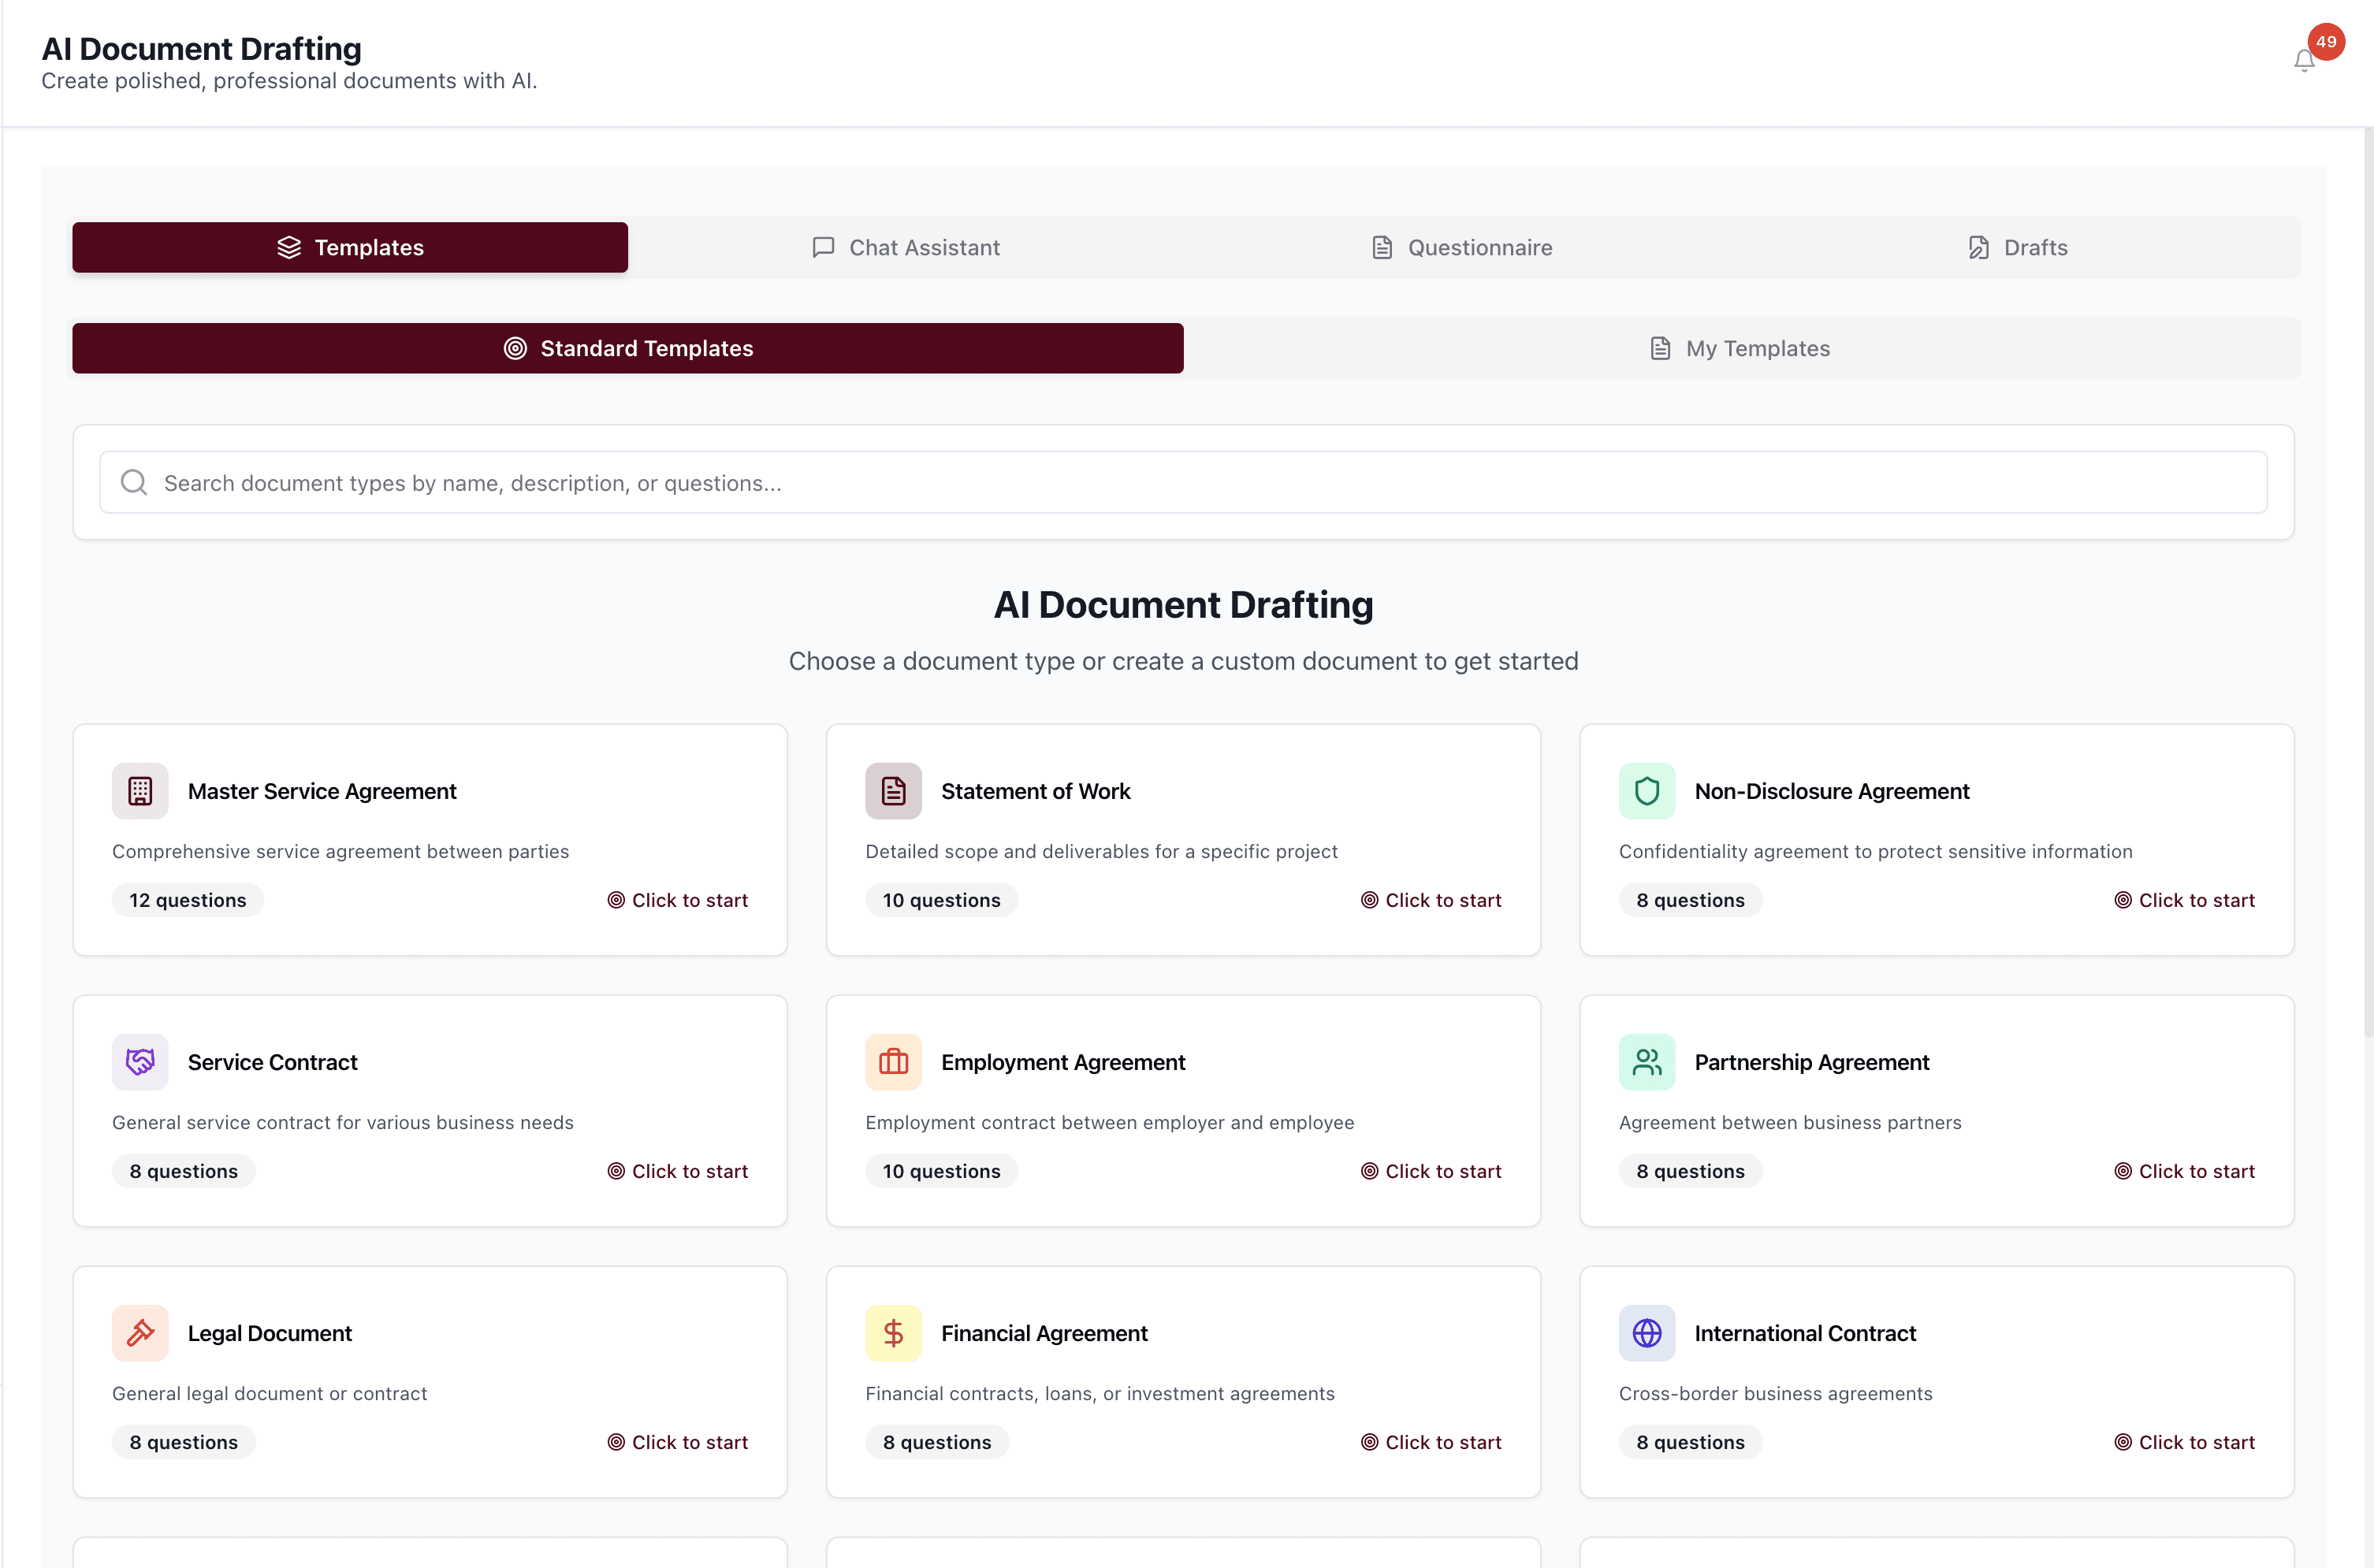Viewport: 2374px width, 1568px height.
Task: Click to start Non-Disclosure Agreement
Action: click(x=2185, y=900)
